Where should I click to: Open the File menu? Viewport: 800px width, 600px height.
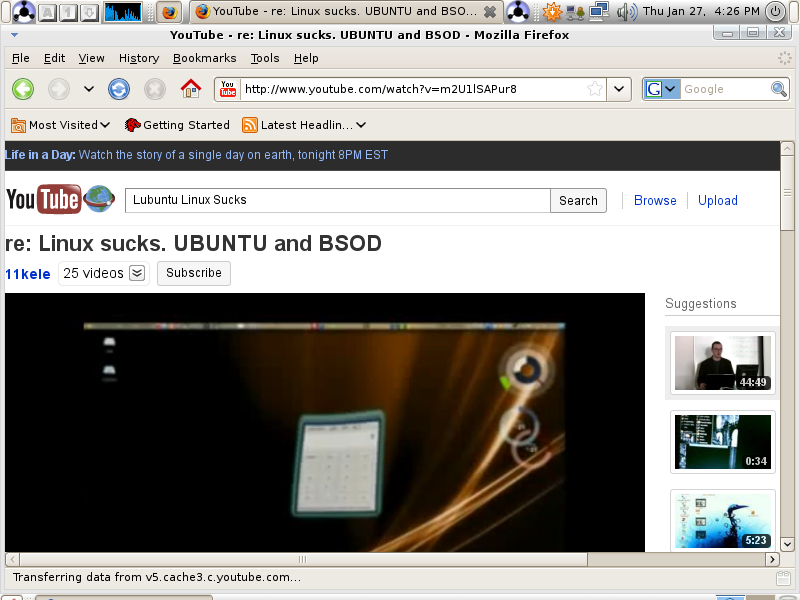click(x=20, y=58)
